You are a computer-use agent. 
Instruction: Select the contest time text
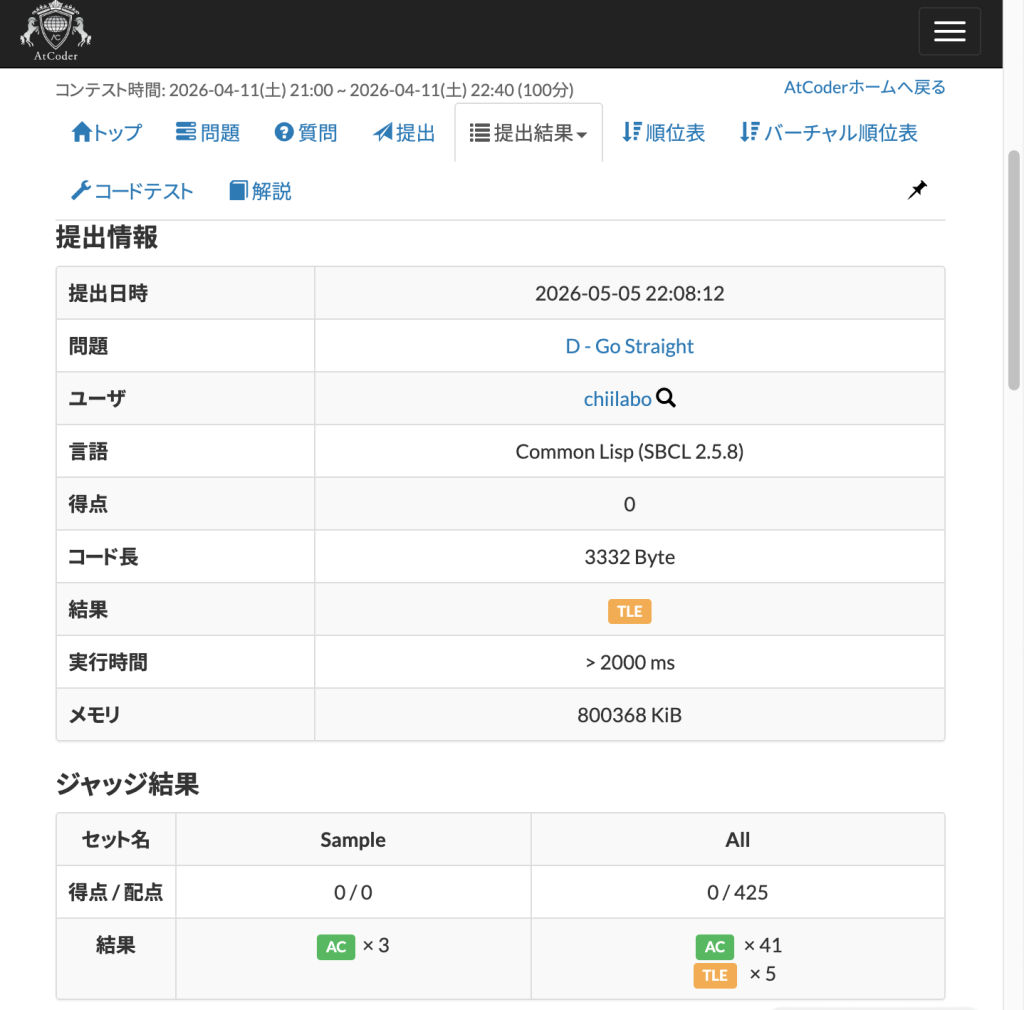pos(314,90)
